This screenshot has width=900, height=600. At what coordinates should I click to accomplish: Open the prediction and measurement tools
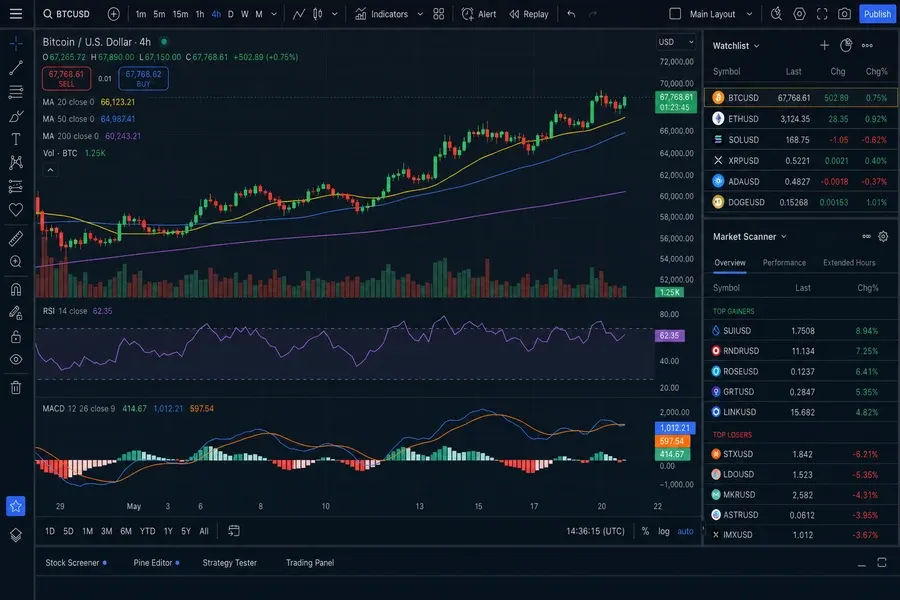[x=16, y=186]
